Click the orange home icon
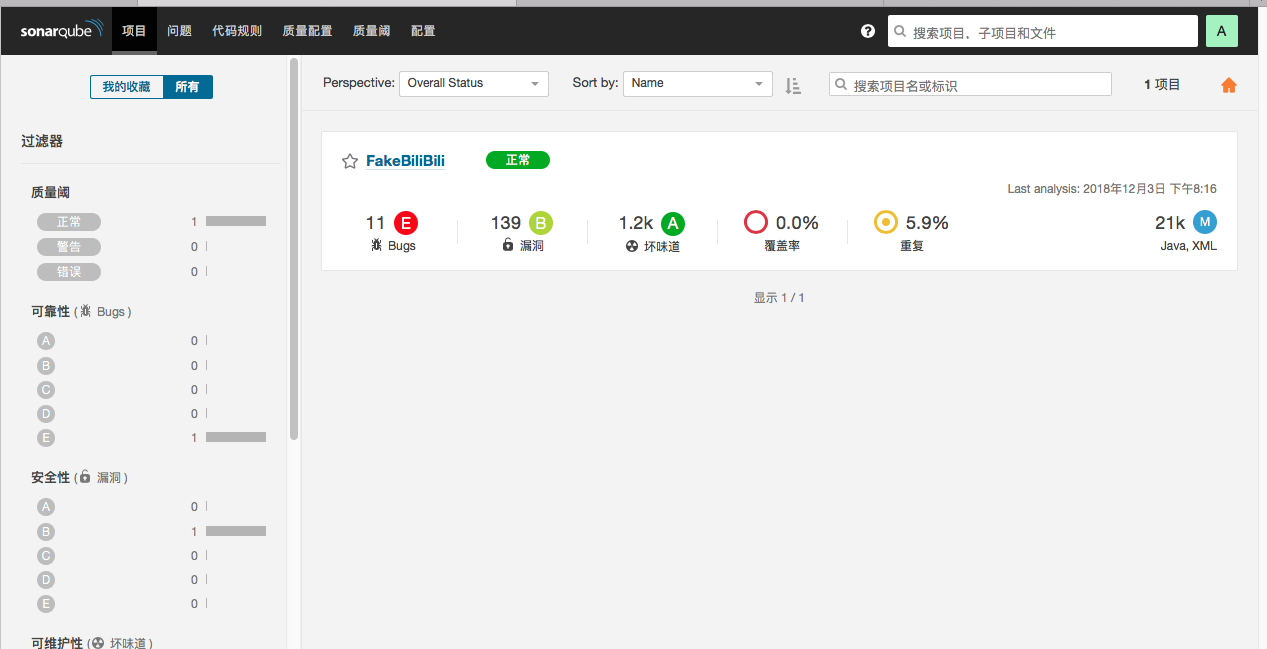1267x649 pixels. [x=1229, y=85]
